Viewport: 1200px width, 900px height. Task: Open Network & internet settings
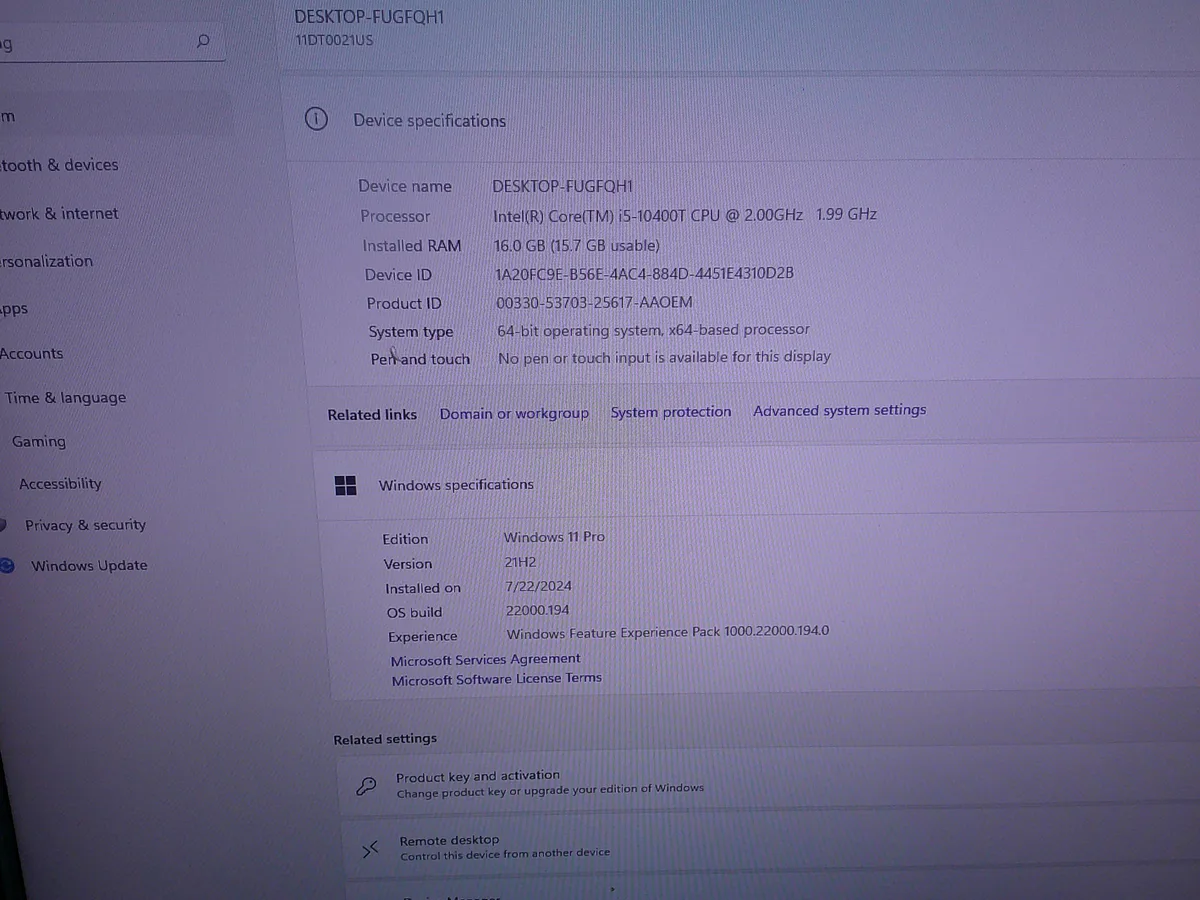point(59,213)
